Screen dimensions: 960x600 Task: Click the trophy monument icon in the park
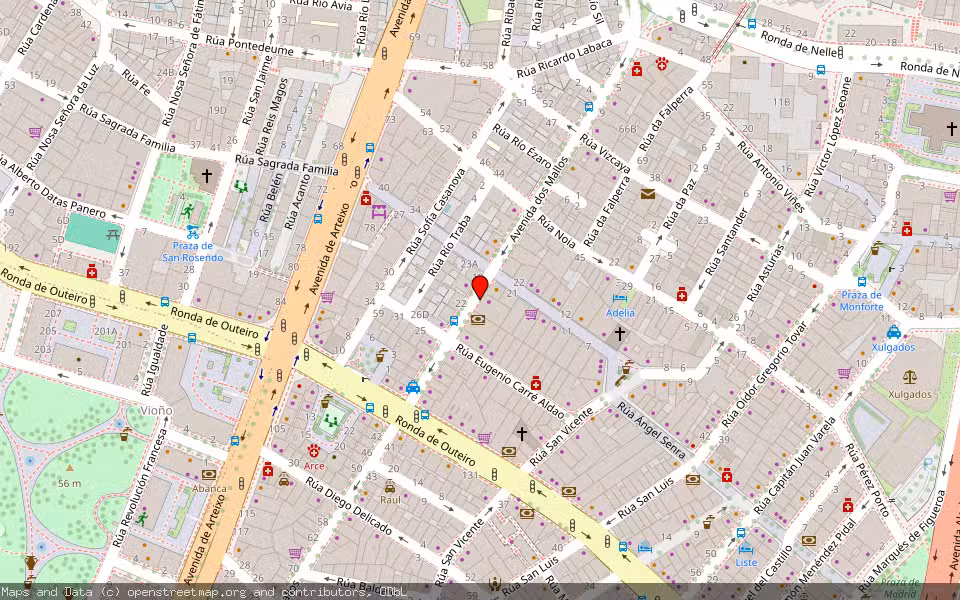[31, 563]
